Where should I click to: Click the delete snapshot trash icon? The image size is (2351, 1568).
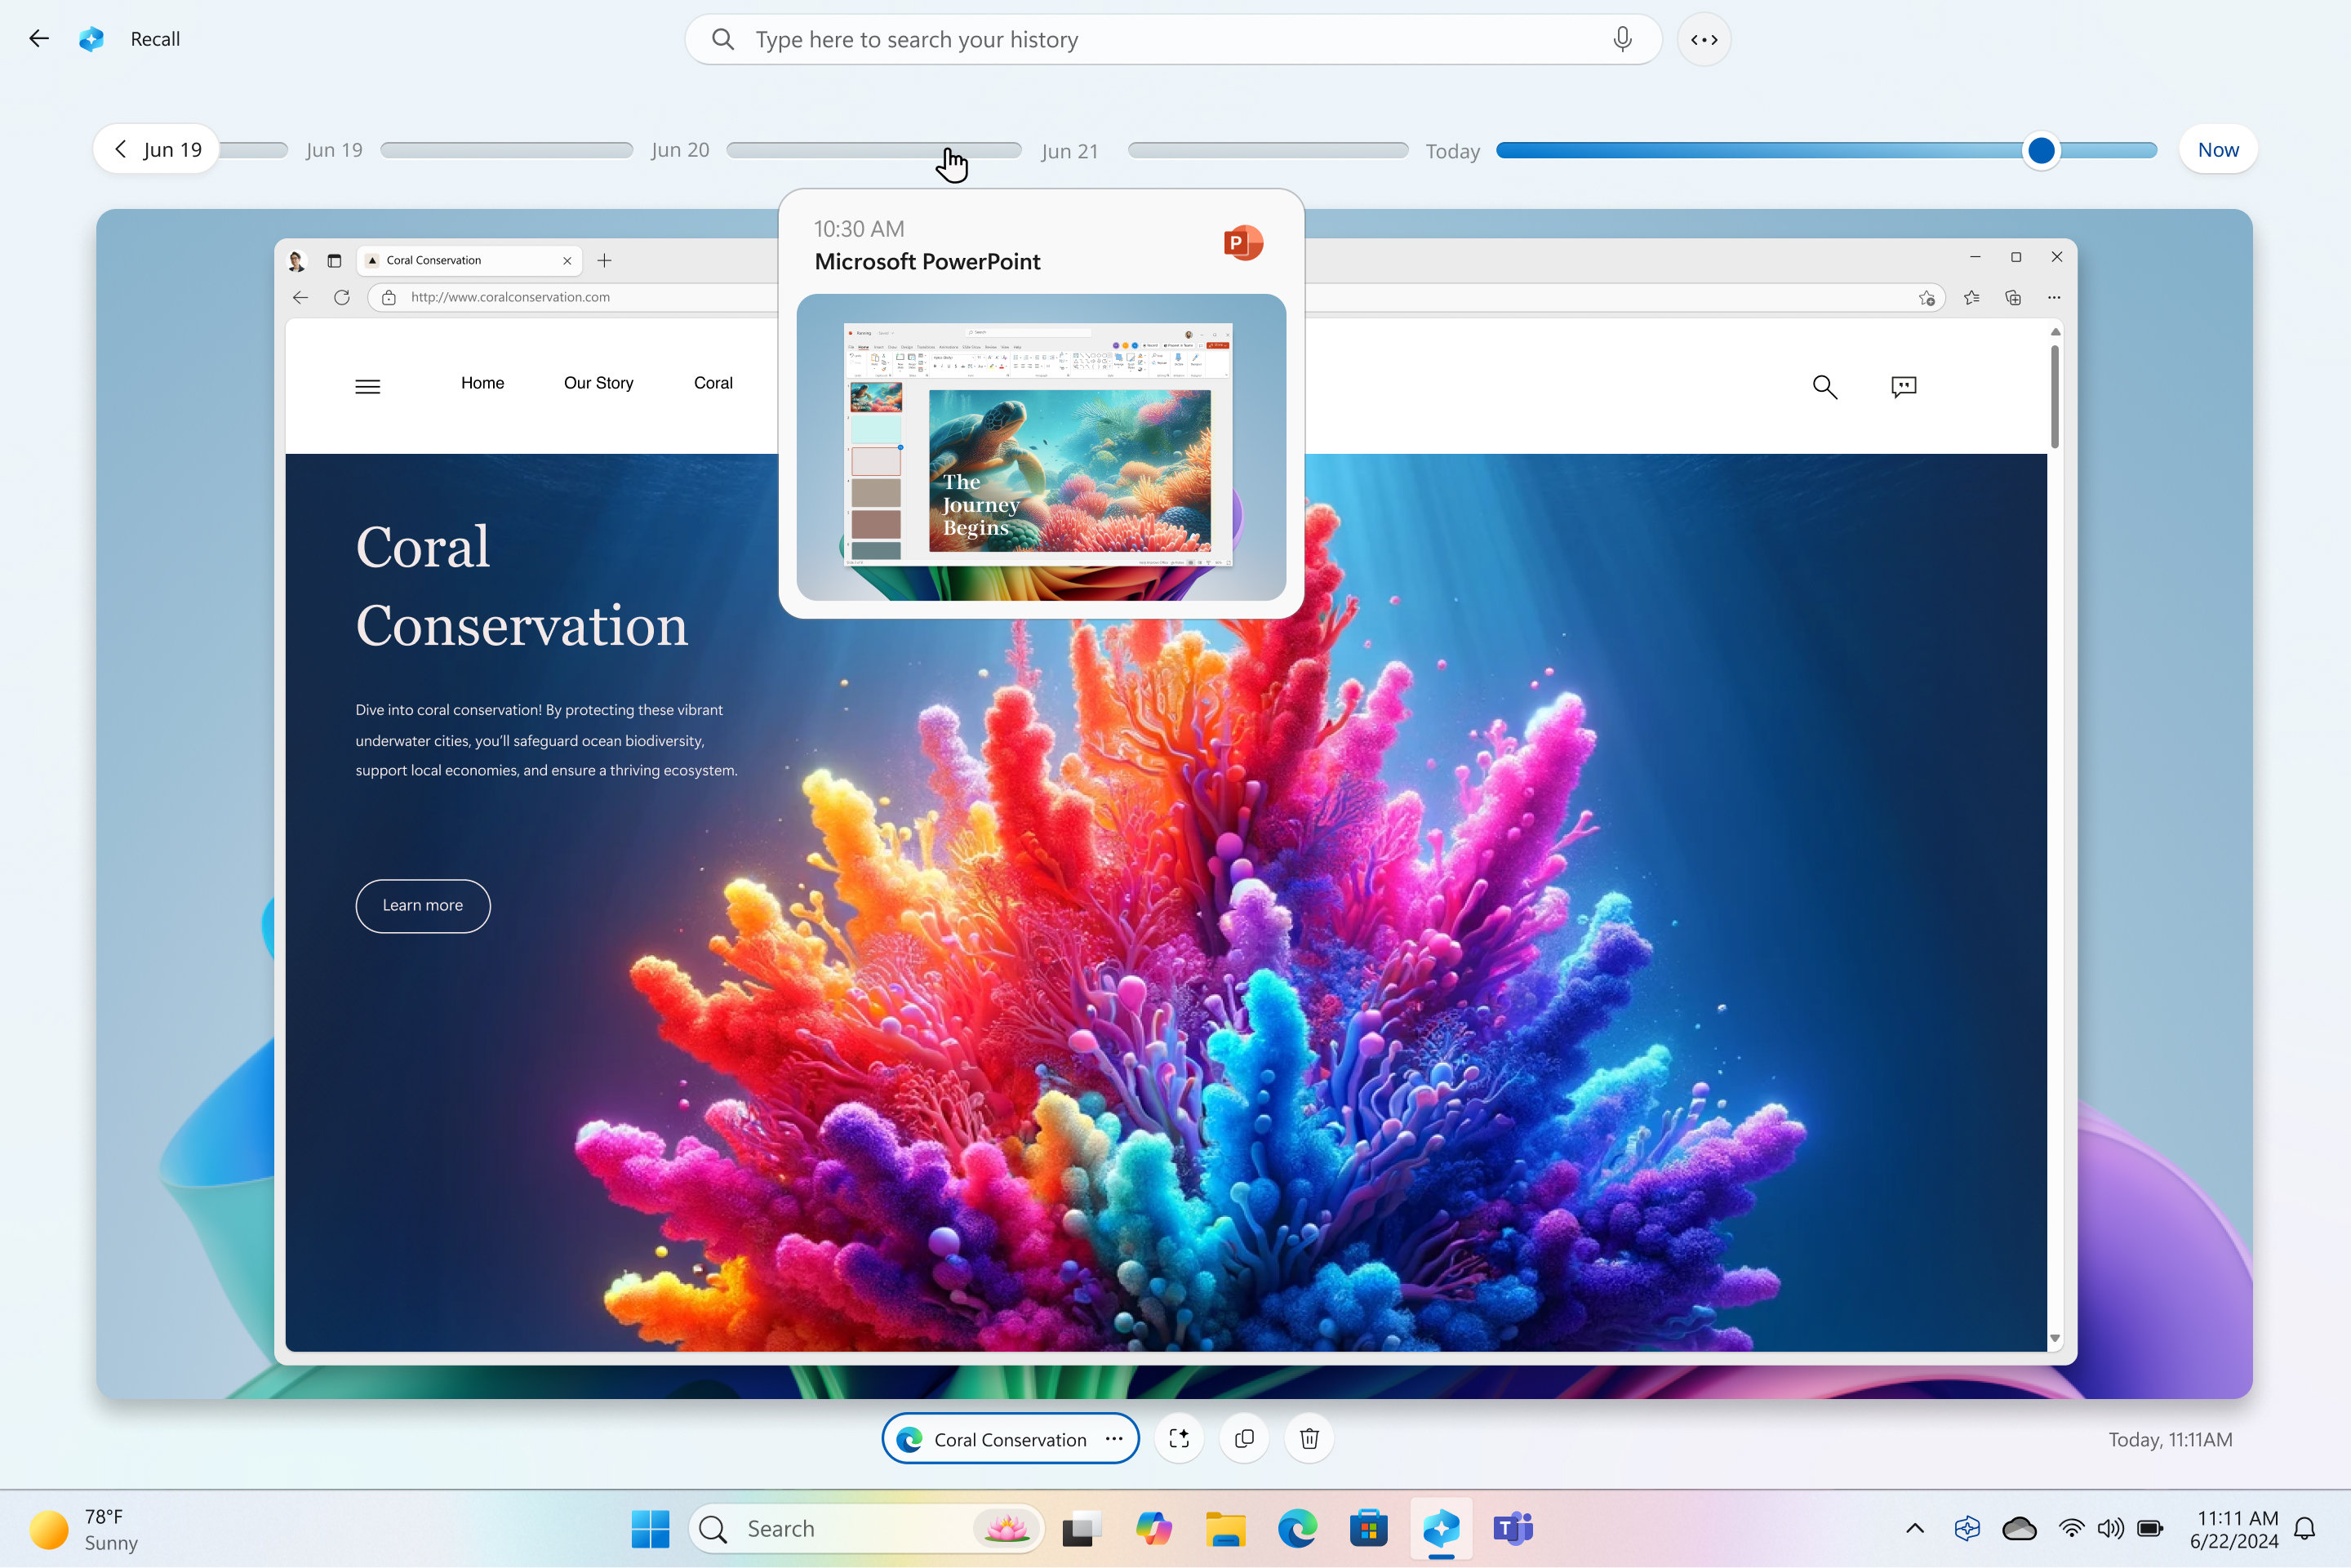click(x=1310, y=1438)
